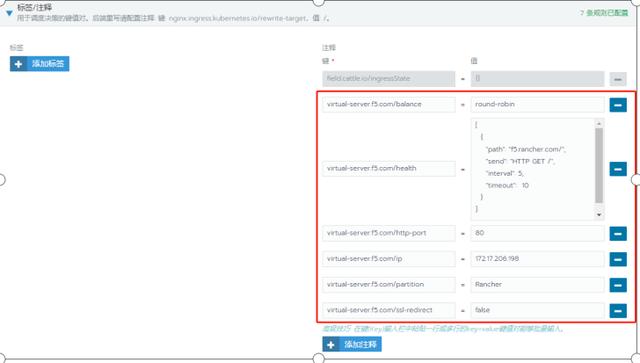Edit the virtual-server.f5.com/http-port key field
This screenshot has height=363, width=640.
(x=389, y=233)
